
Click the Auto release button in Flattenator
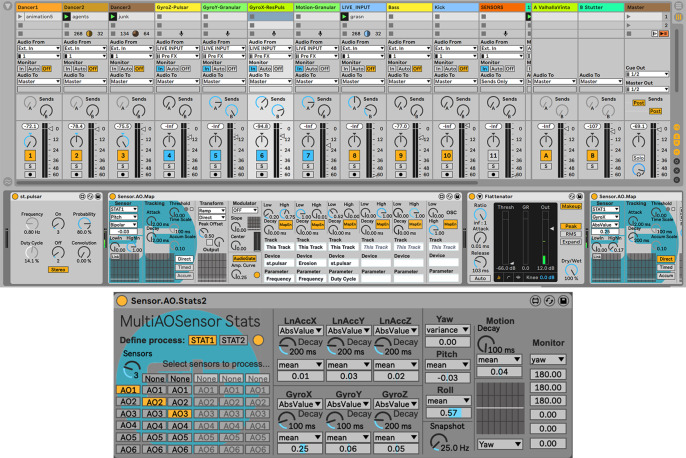point(480,278)
